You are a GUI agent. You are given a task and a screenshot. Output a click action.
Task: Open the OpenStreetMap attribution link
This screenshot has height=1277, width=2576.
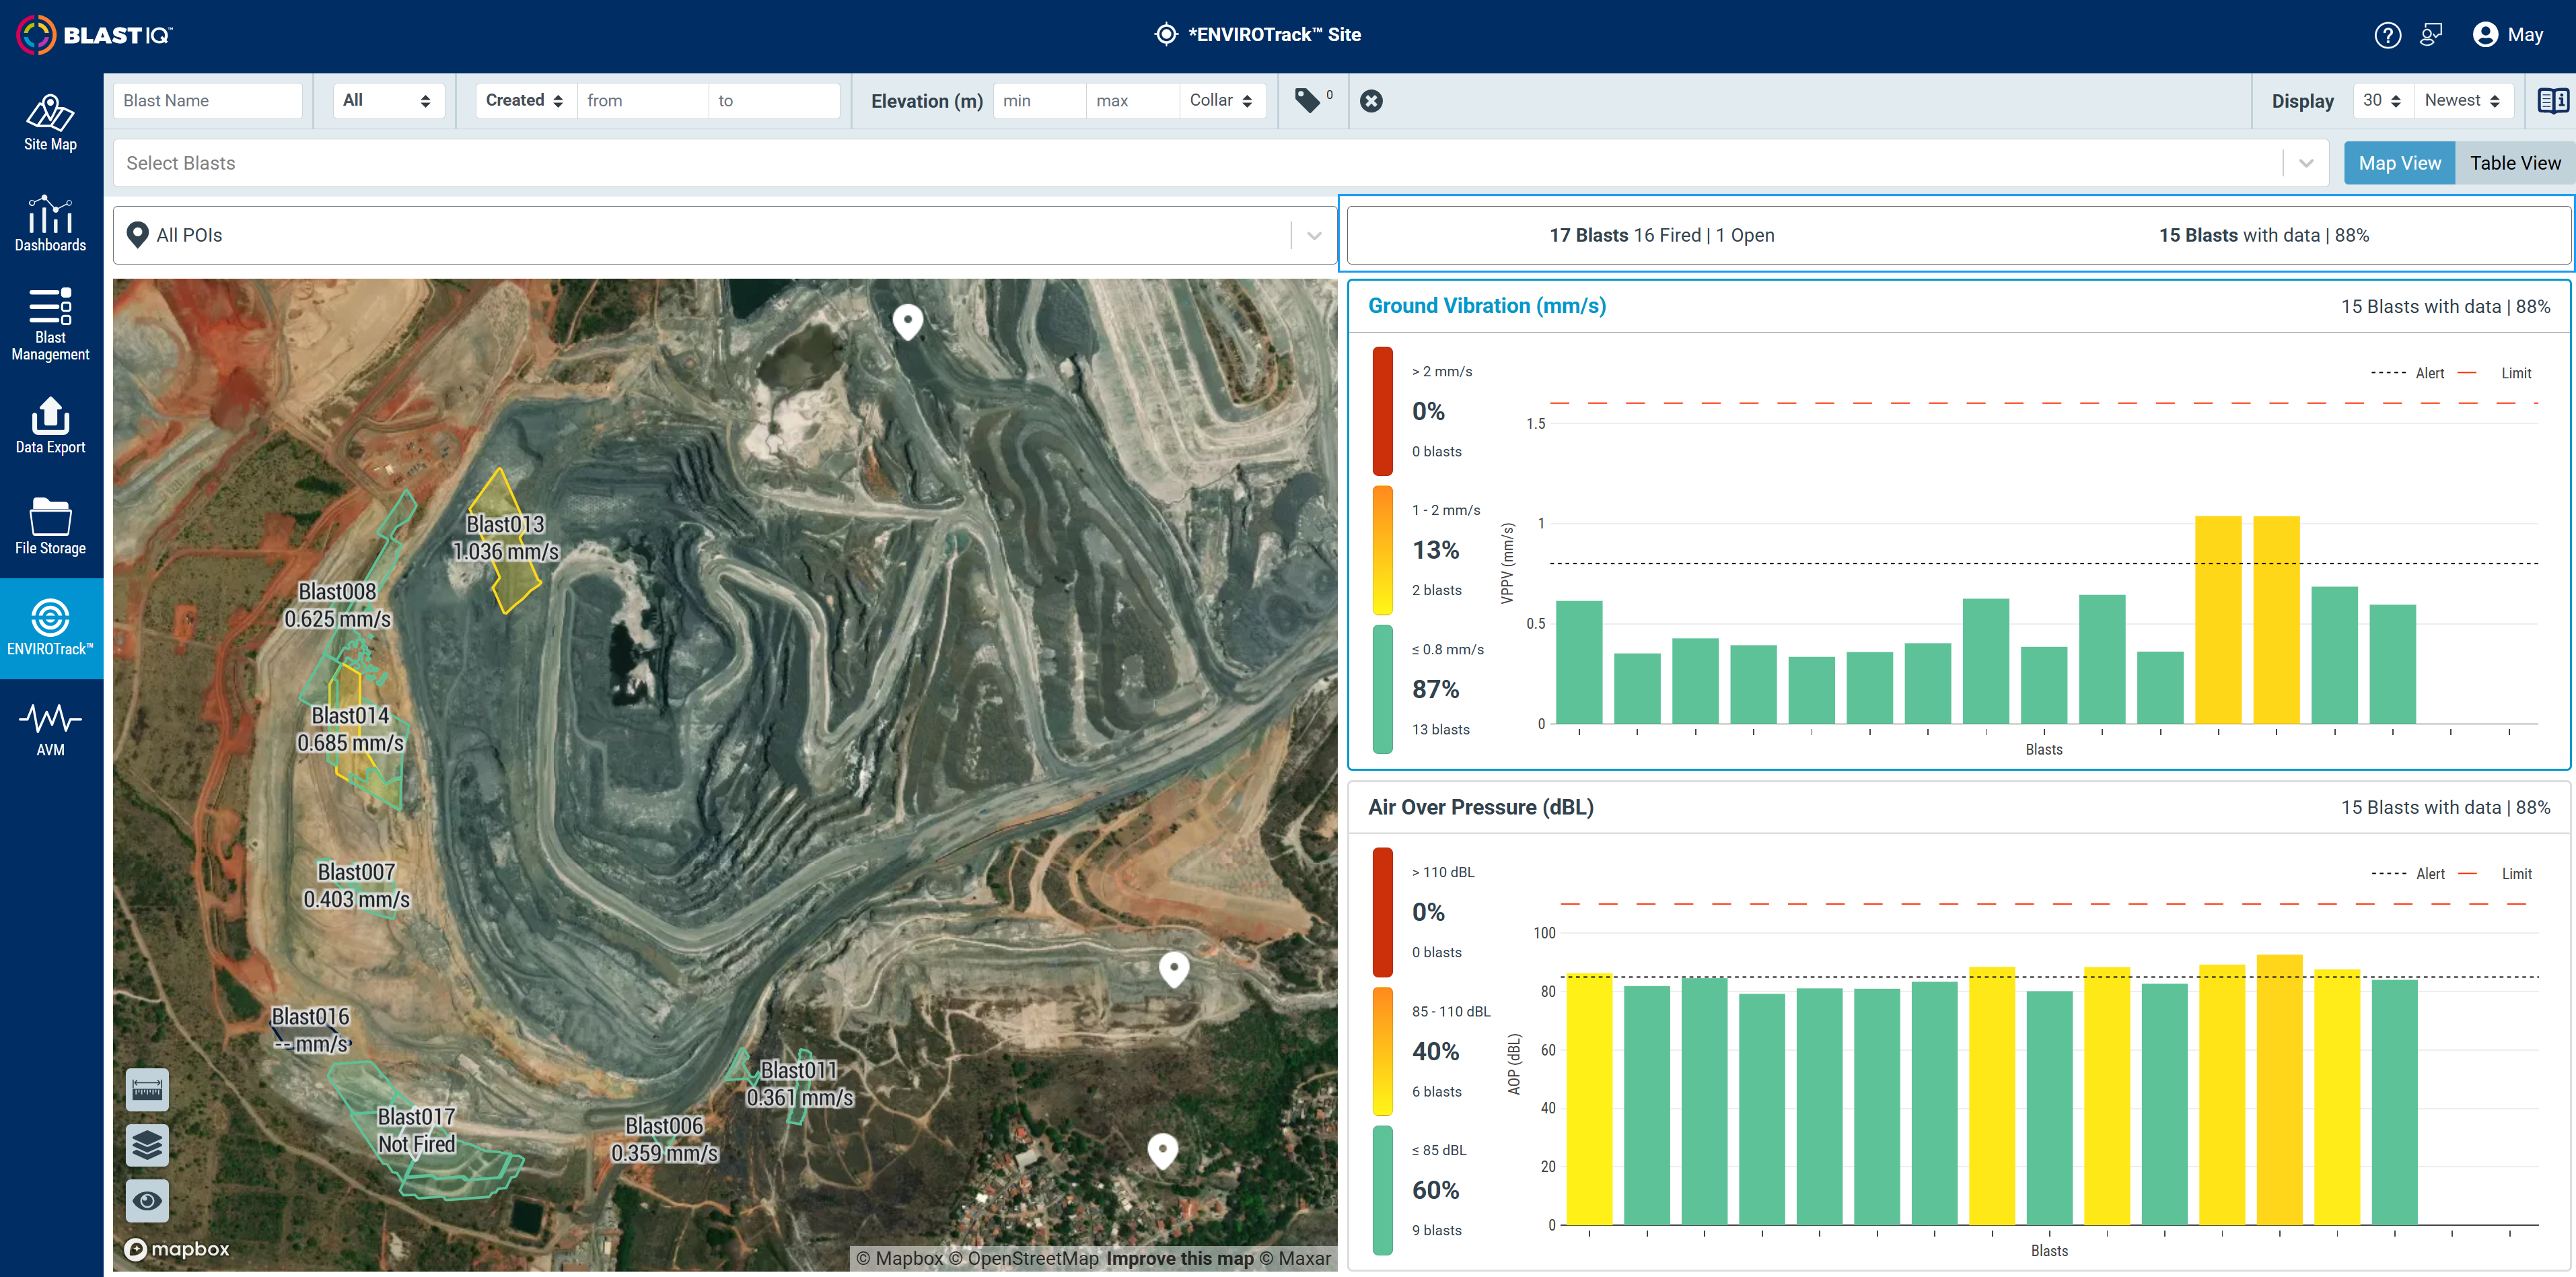tap(1024, 1258)
